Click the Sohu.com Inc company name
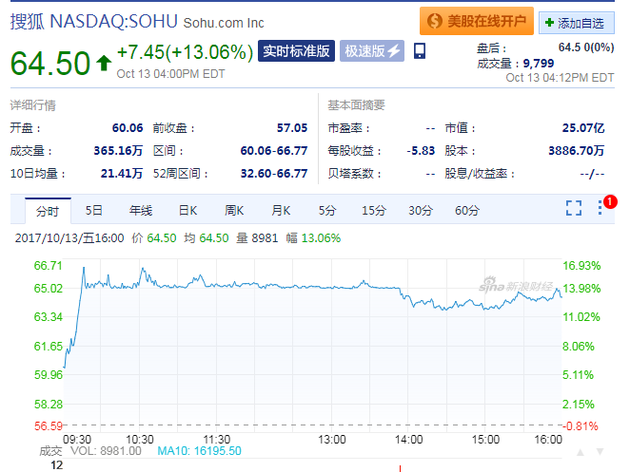The image size is (630, 472). click(224, 23)
